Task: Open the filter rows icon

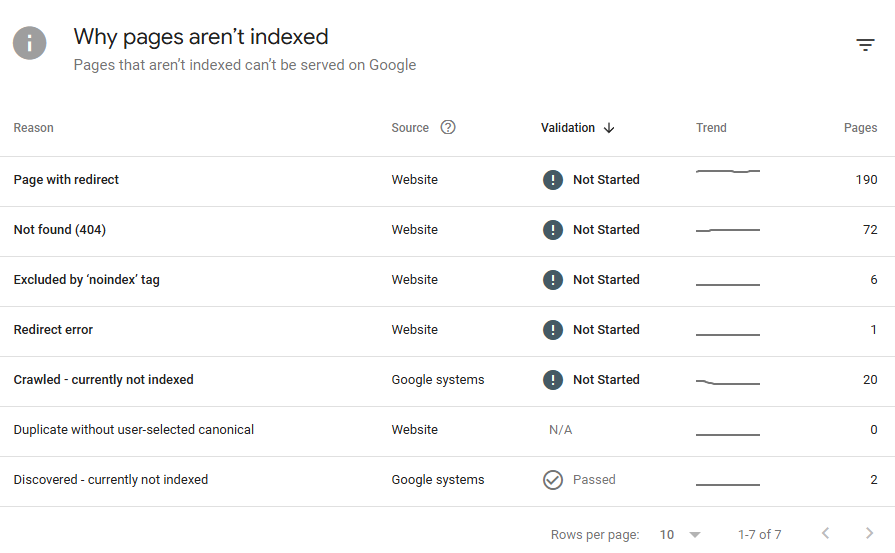Action: 865,45
